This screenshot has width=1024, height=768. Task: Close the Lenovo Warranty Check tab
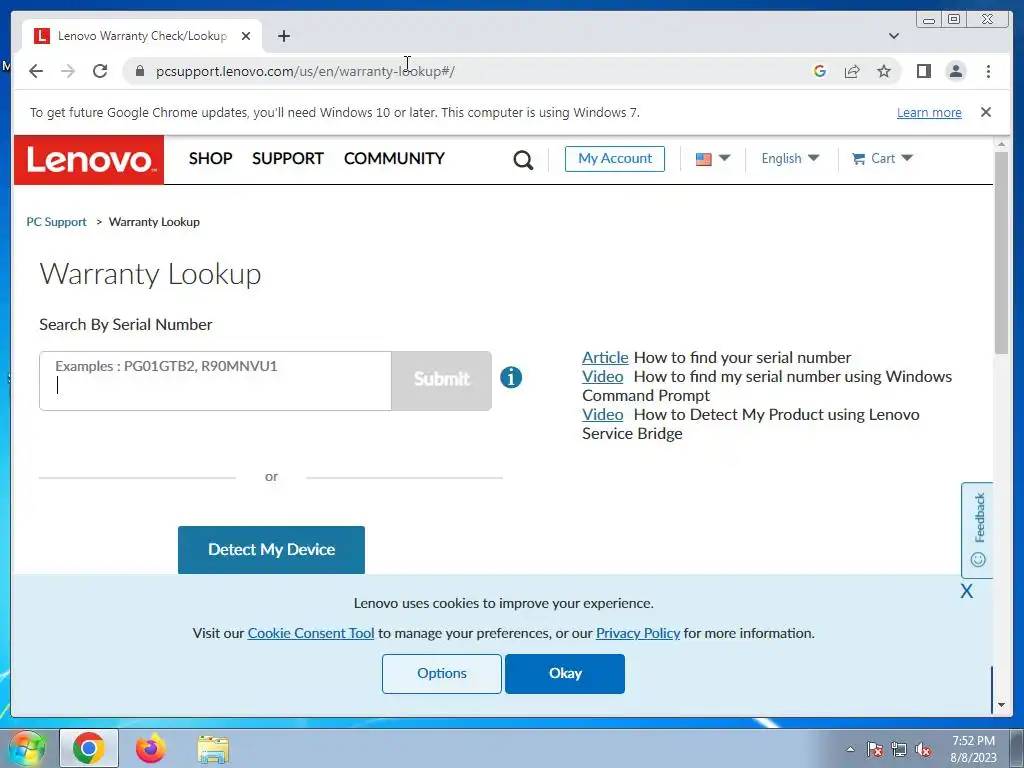click(246, 36)
